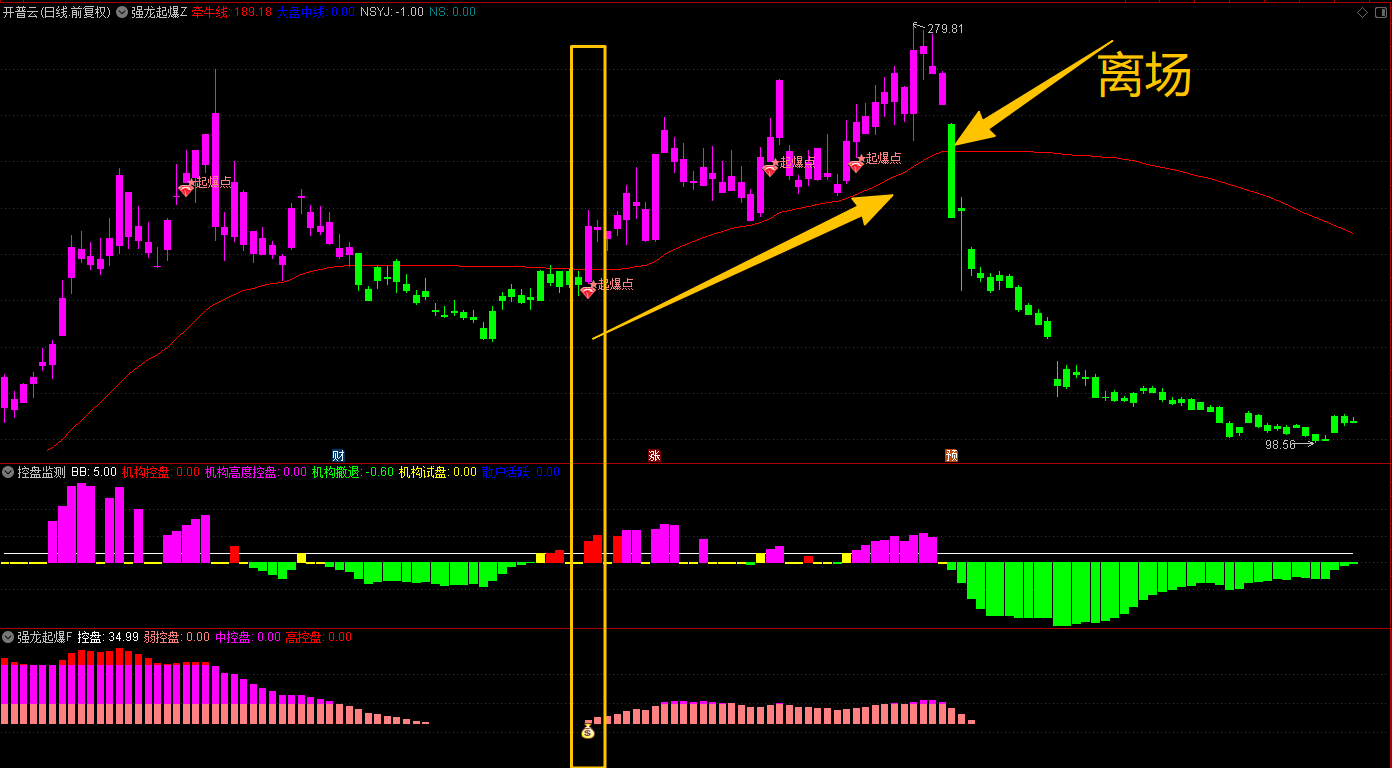Click the 开普云(日线.前复权) chart title
1392x768 pixels.
point(57,12)
